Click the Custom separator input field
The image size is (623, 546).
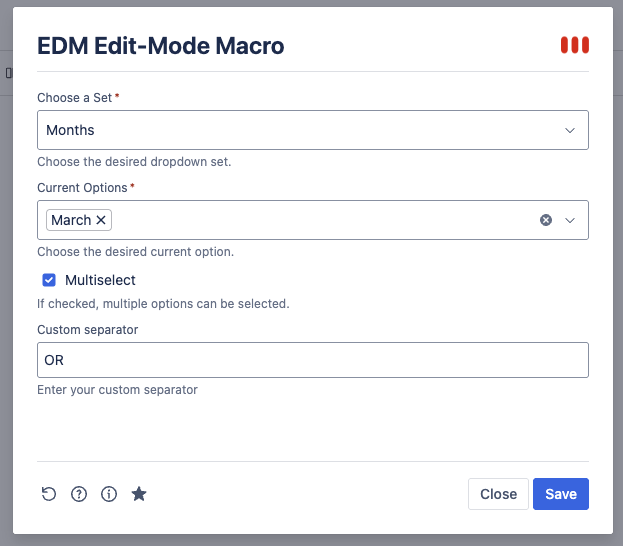pyautogui.click(x=313, y=360)
